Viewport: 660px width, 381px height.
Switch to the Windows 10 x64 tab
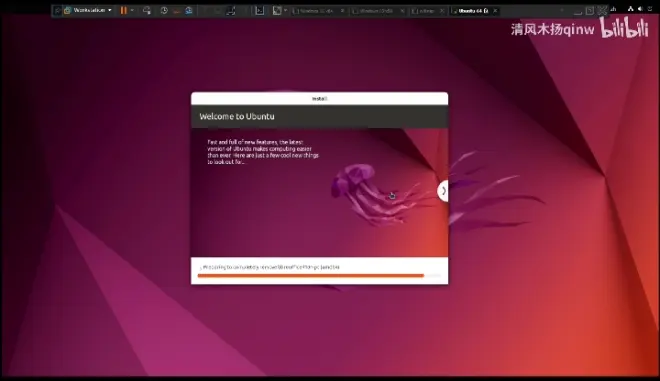(316, 11)
